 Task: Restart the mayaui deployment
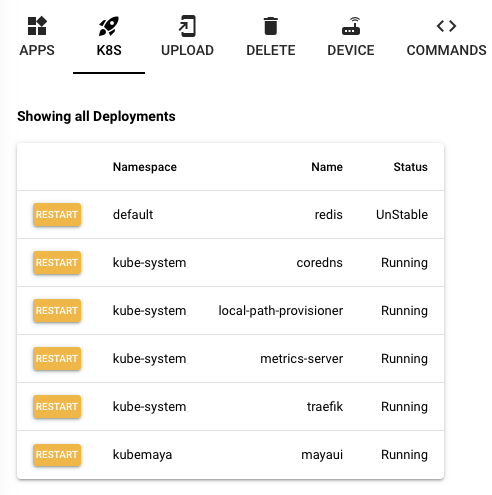[57, 455]
